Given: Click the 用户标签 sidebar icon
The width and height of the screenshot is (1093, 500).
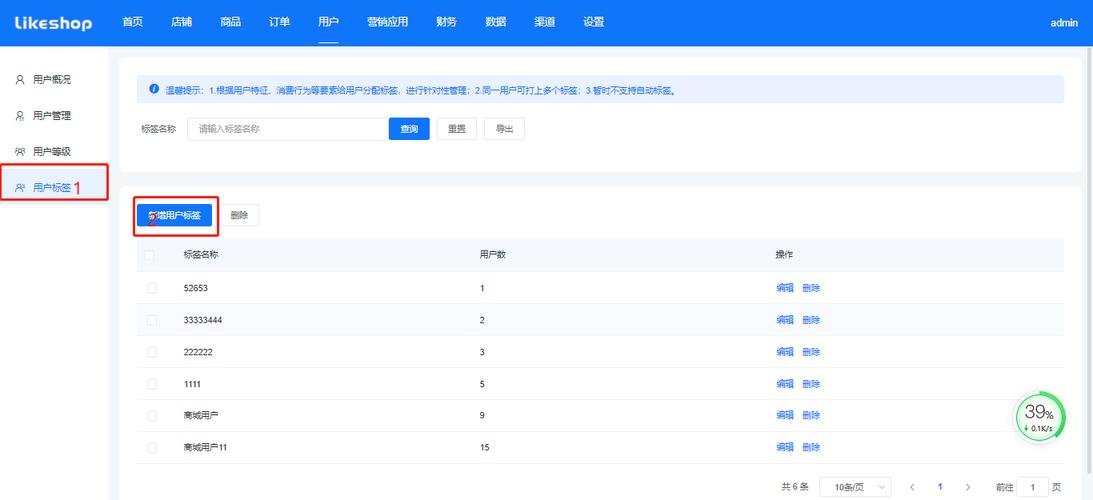Looking at the screenshot, I should pos(20,187).
